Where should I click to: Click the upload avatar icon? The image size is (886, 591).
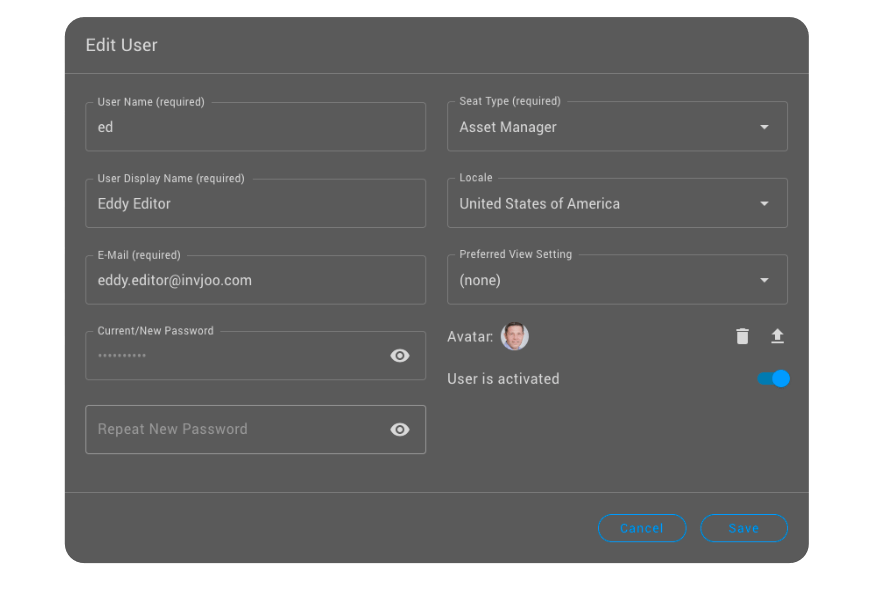(x=778, y=336)
